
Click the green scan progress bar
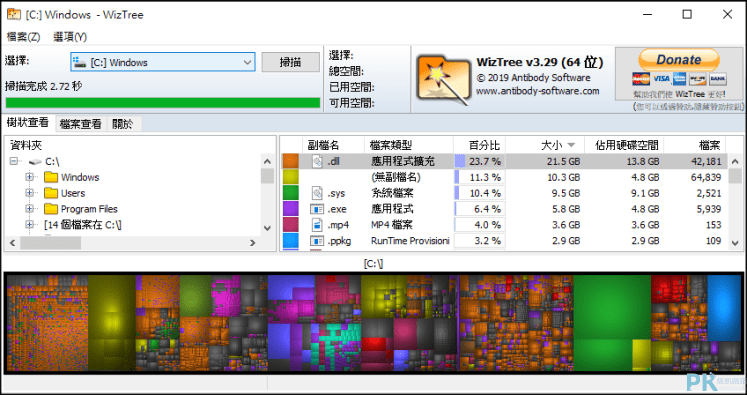click(163, 102)
